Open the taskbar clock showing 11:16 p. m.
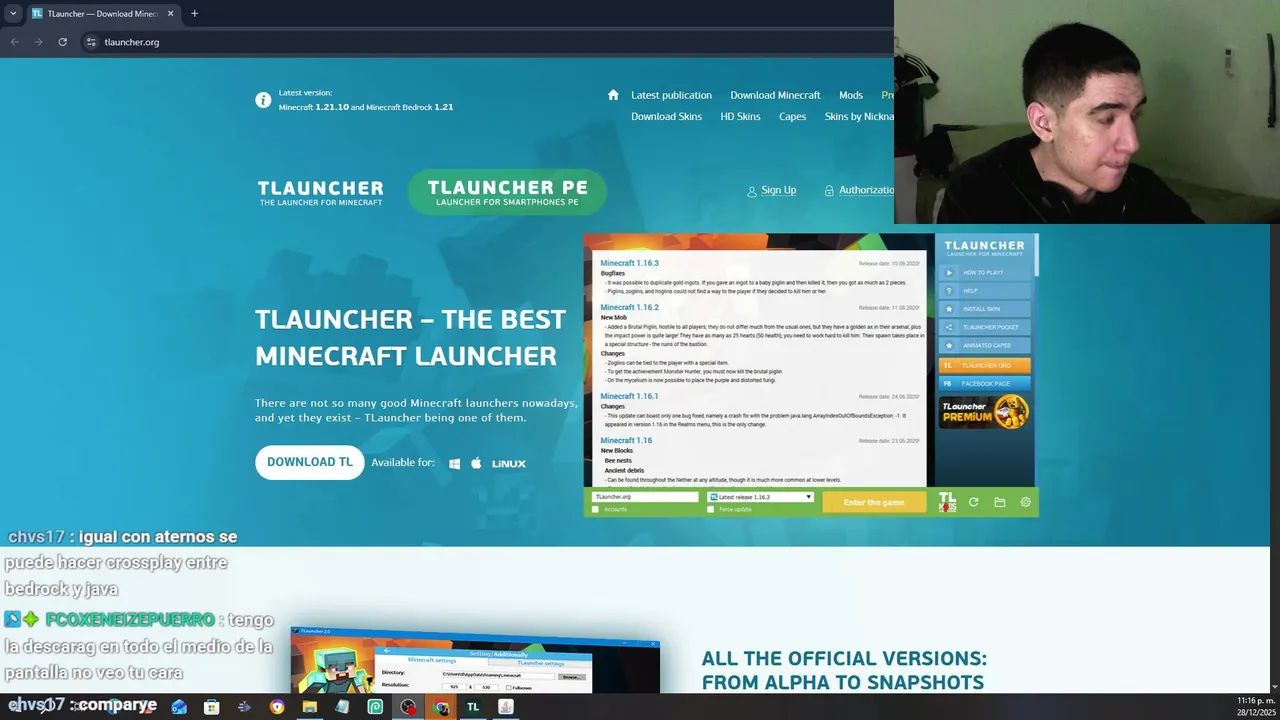Viewport: 1280px width, 720px height. [1255, 706]
